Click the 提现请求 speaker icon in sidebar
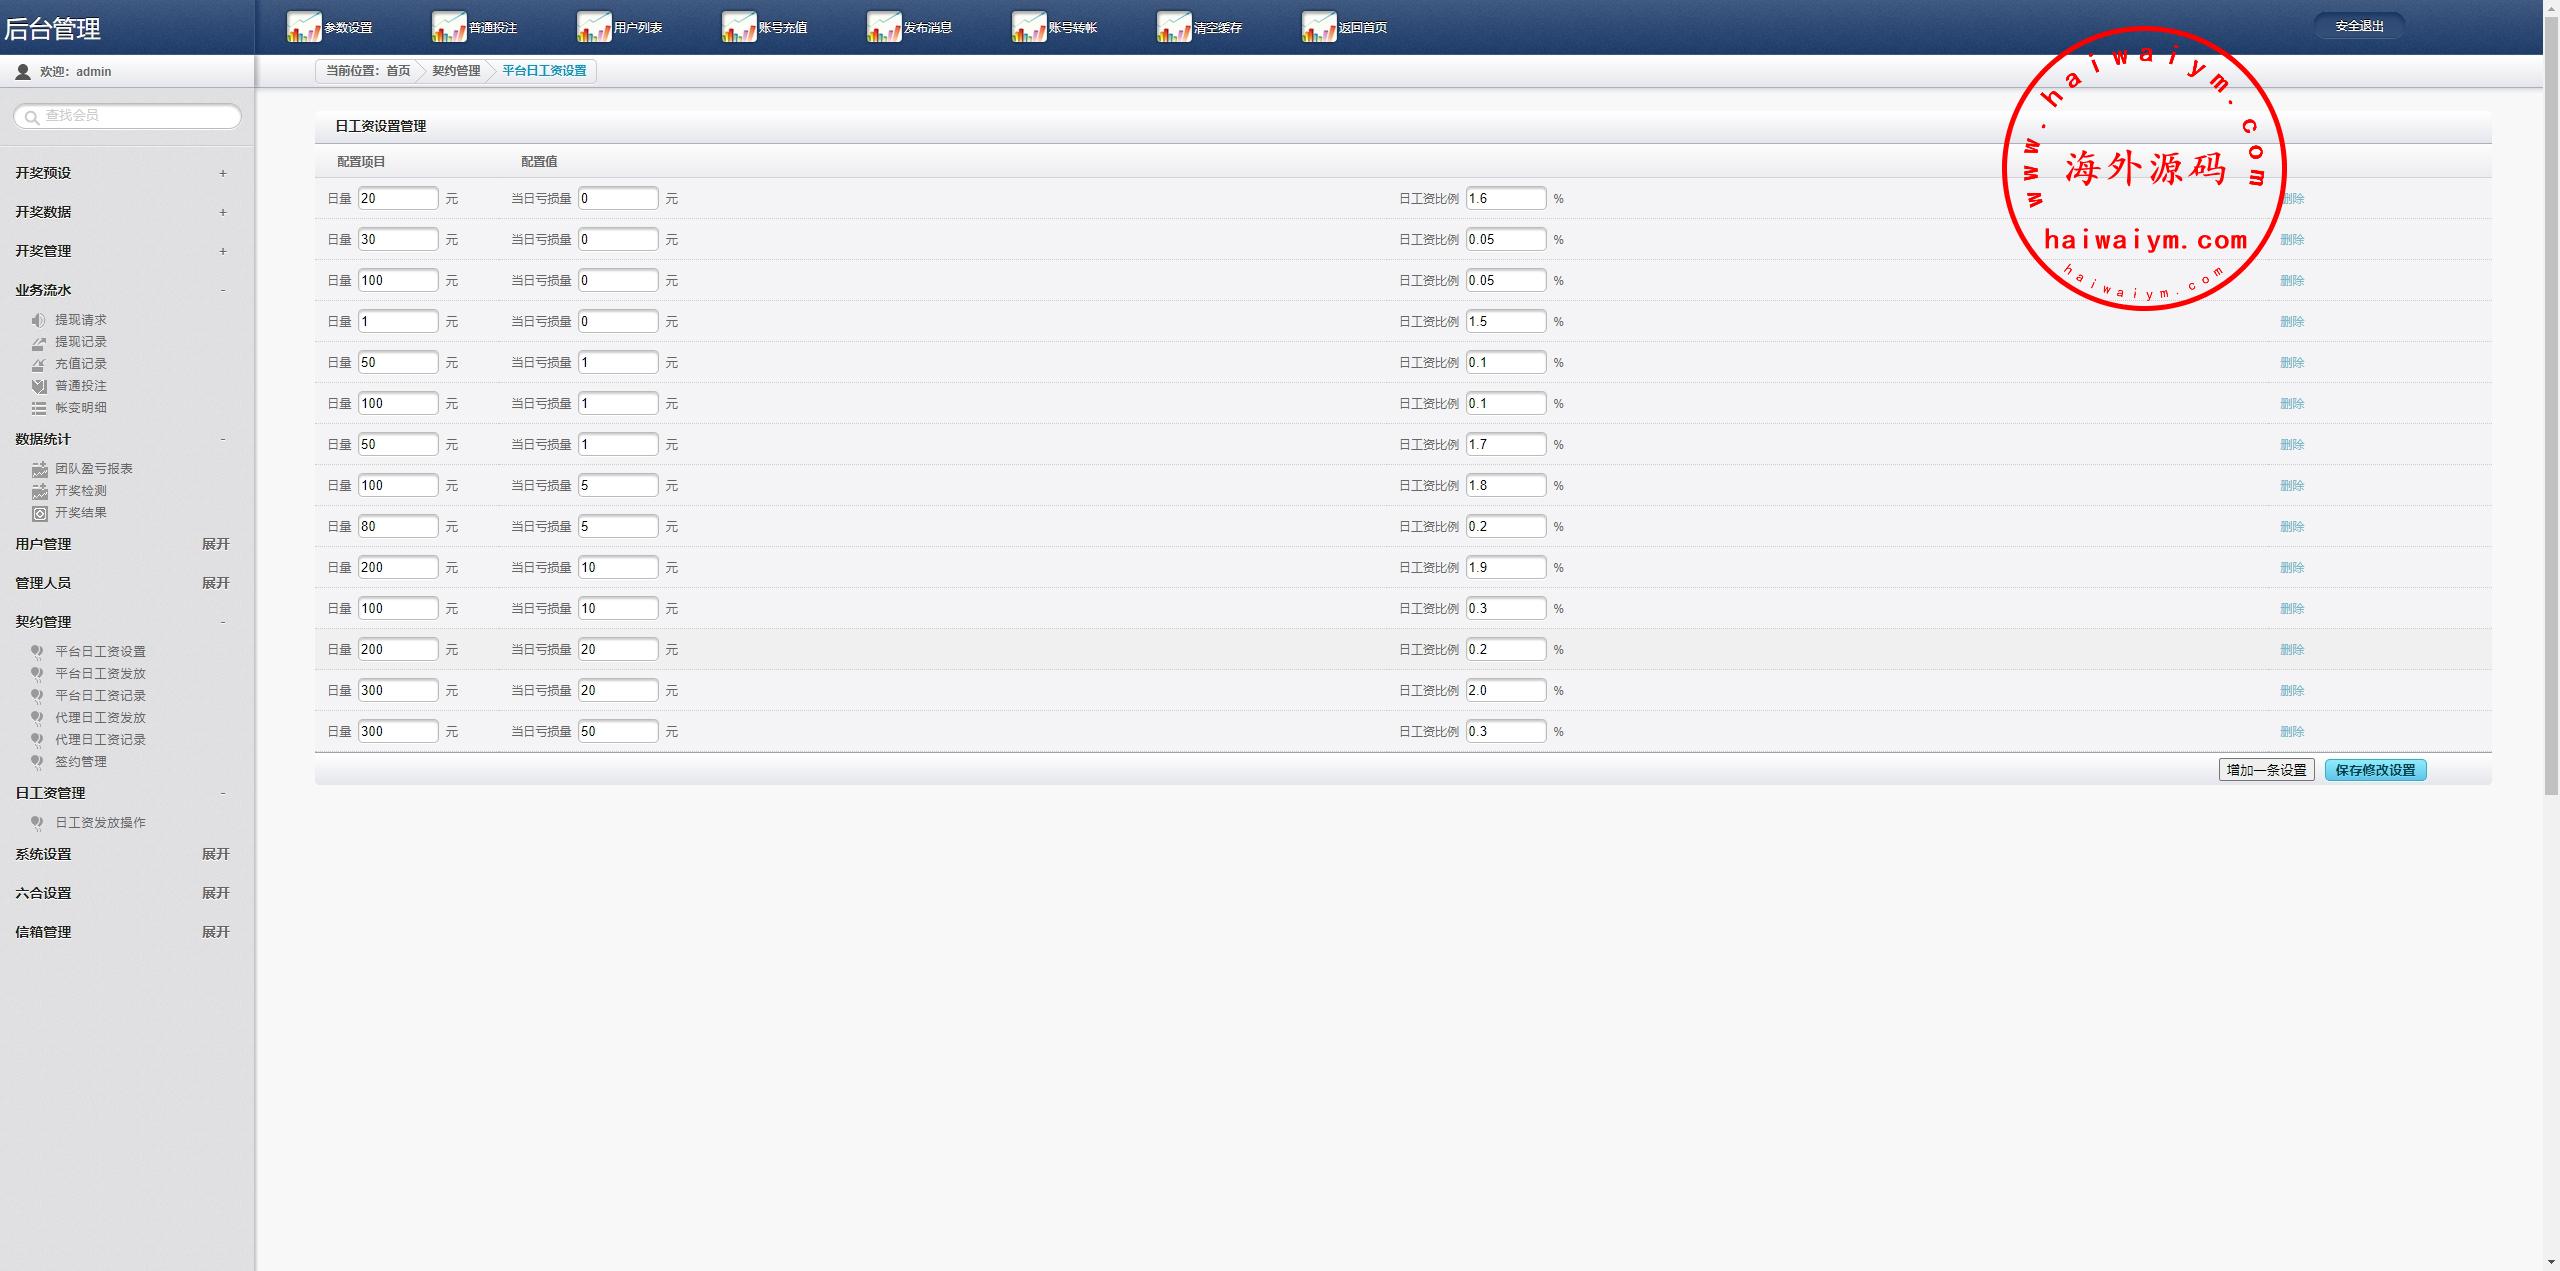 coord(39,320)
